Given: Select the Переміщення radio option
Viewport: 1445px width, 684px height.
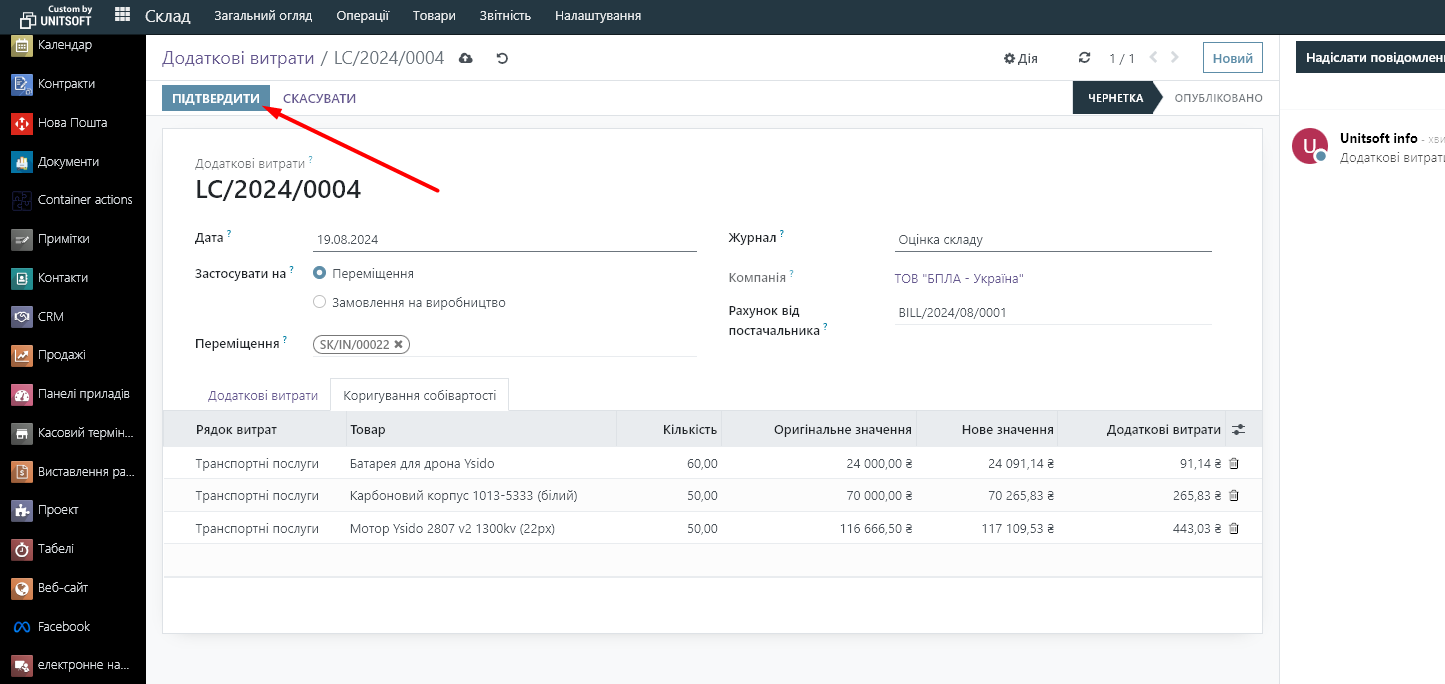Looking at the screenshot, I should point(320,273).
